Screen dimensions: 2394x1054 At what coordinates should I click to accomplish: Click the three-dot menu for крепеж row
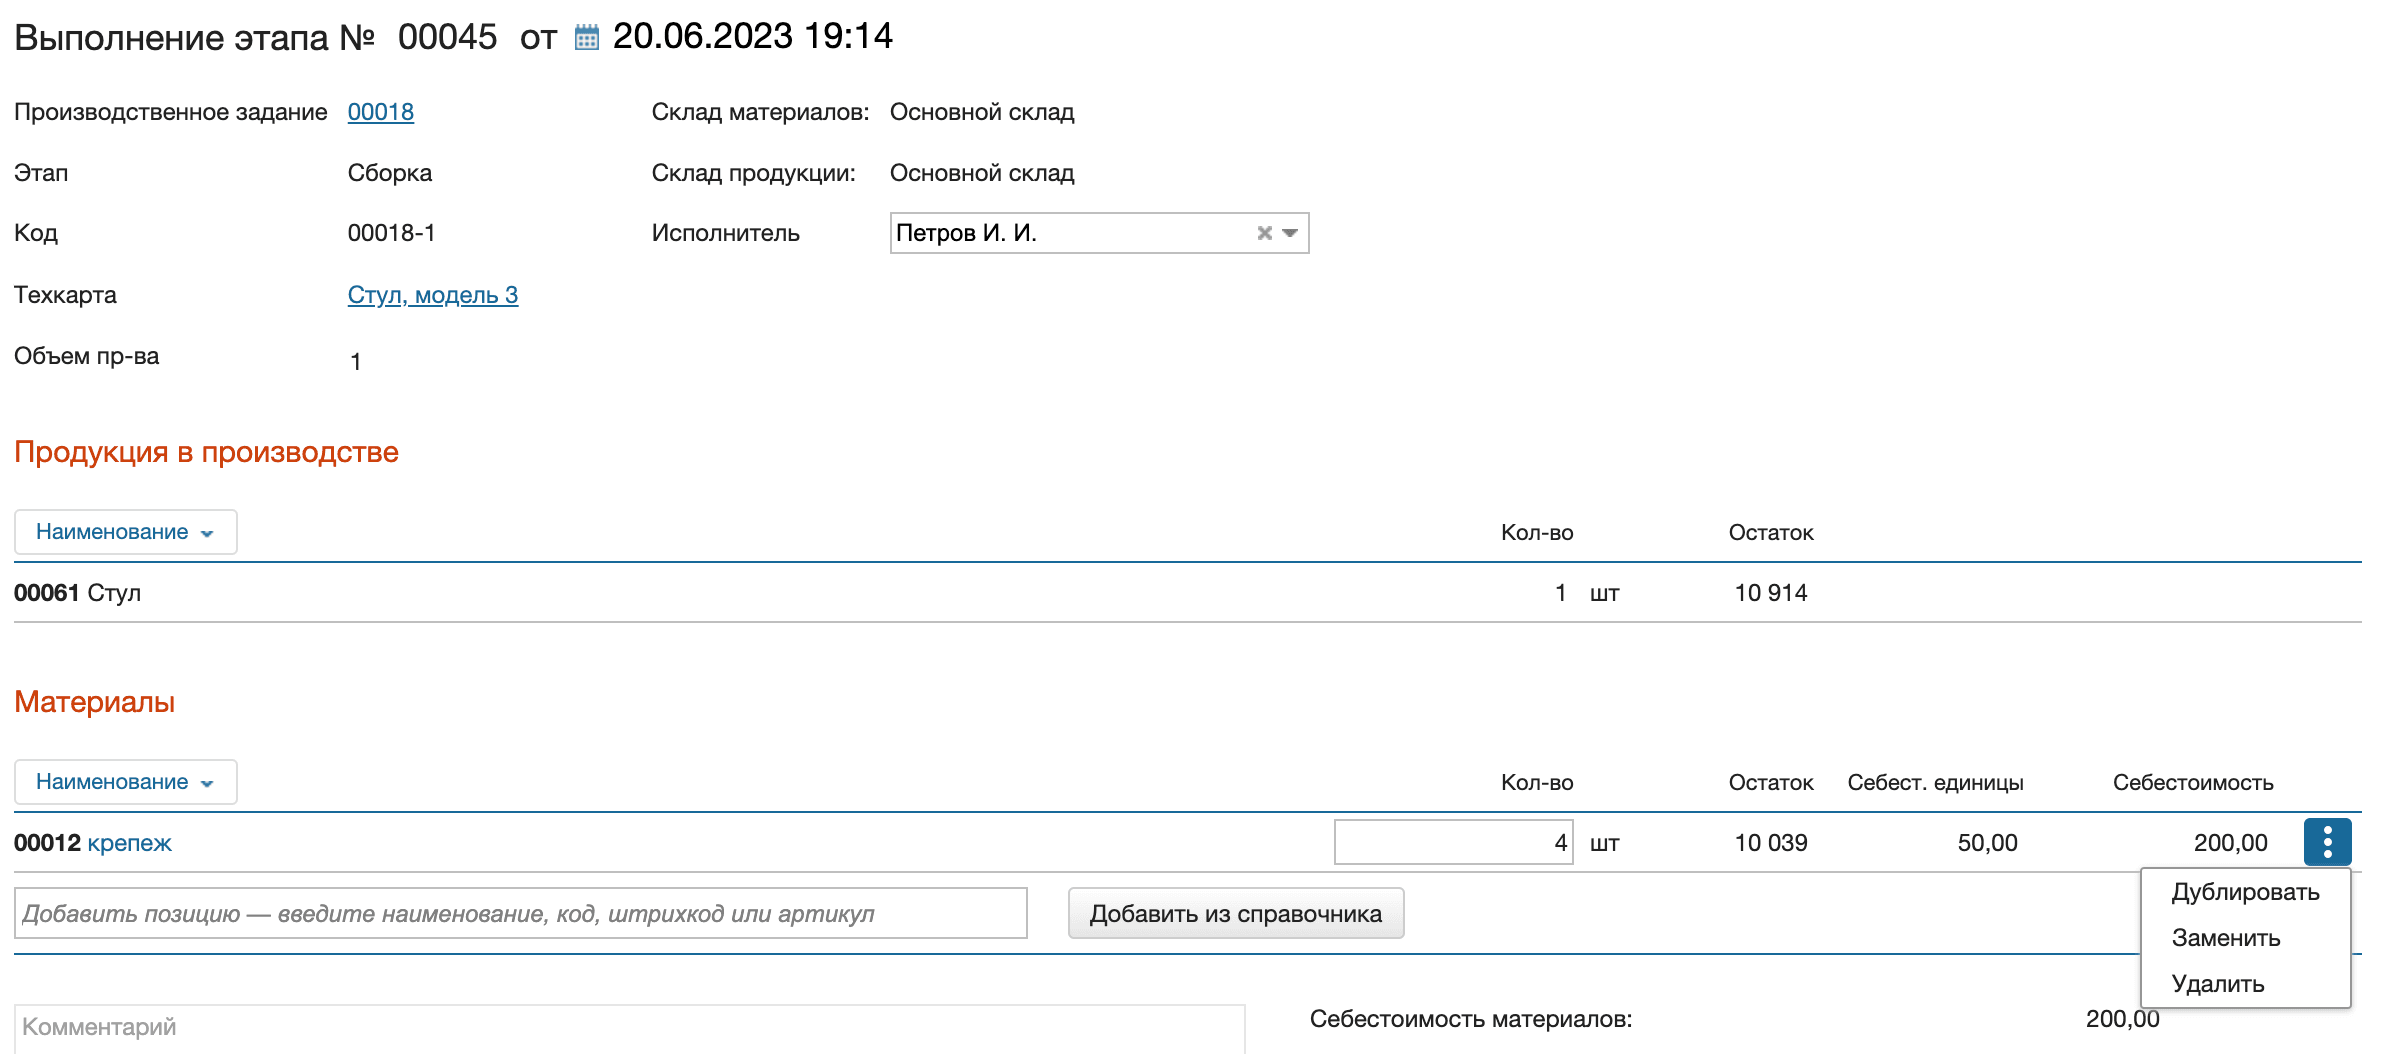click(2327, 842)
